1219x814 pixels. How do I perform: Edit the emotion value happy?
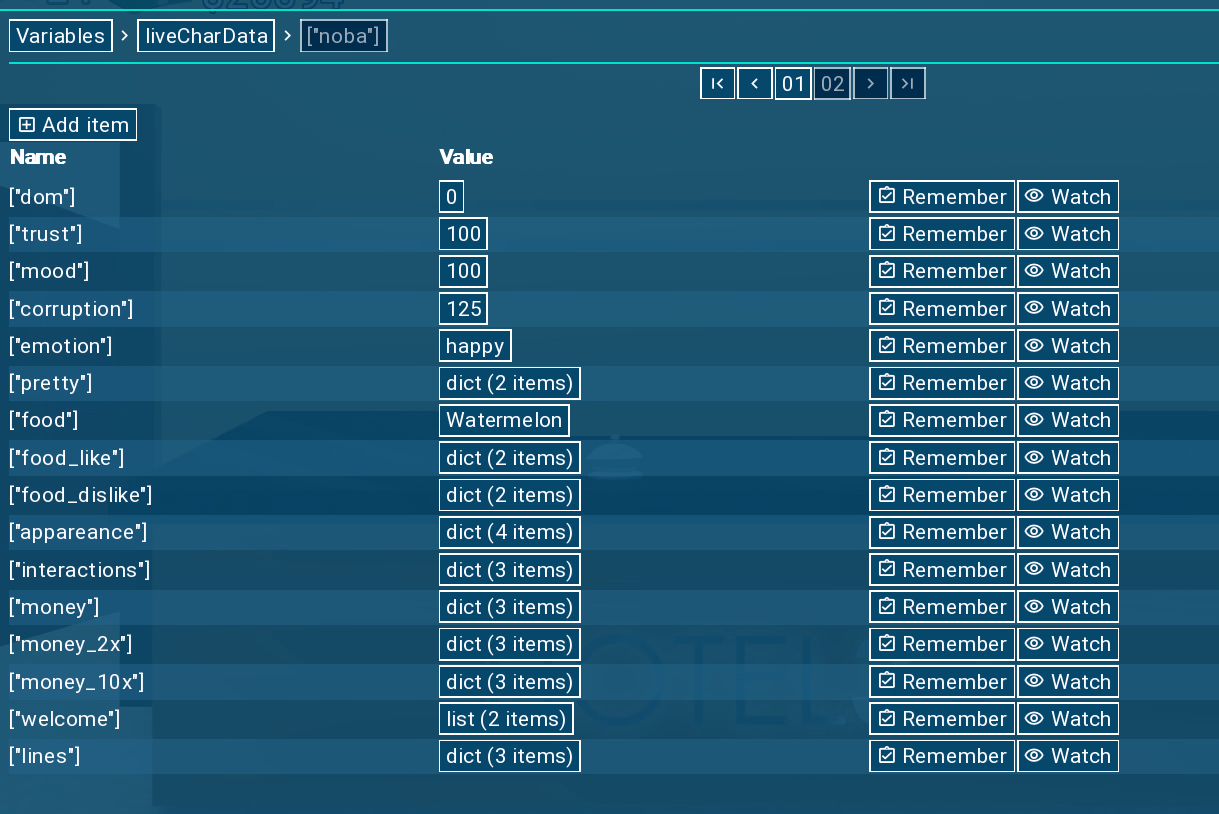(x=475, y=346)
